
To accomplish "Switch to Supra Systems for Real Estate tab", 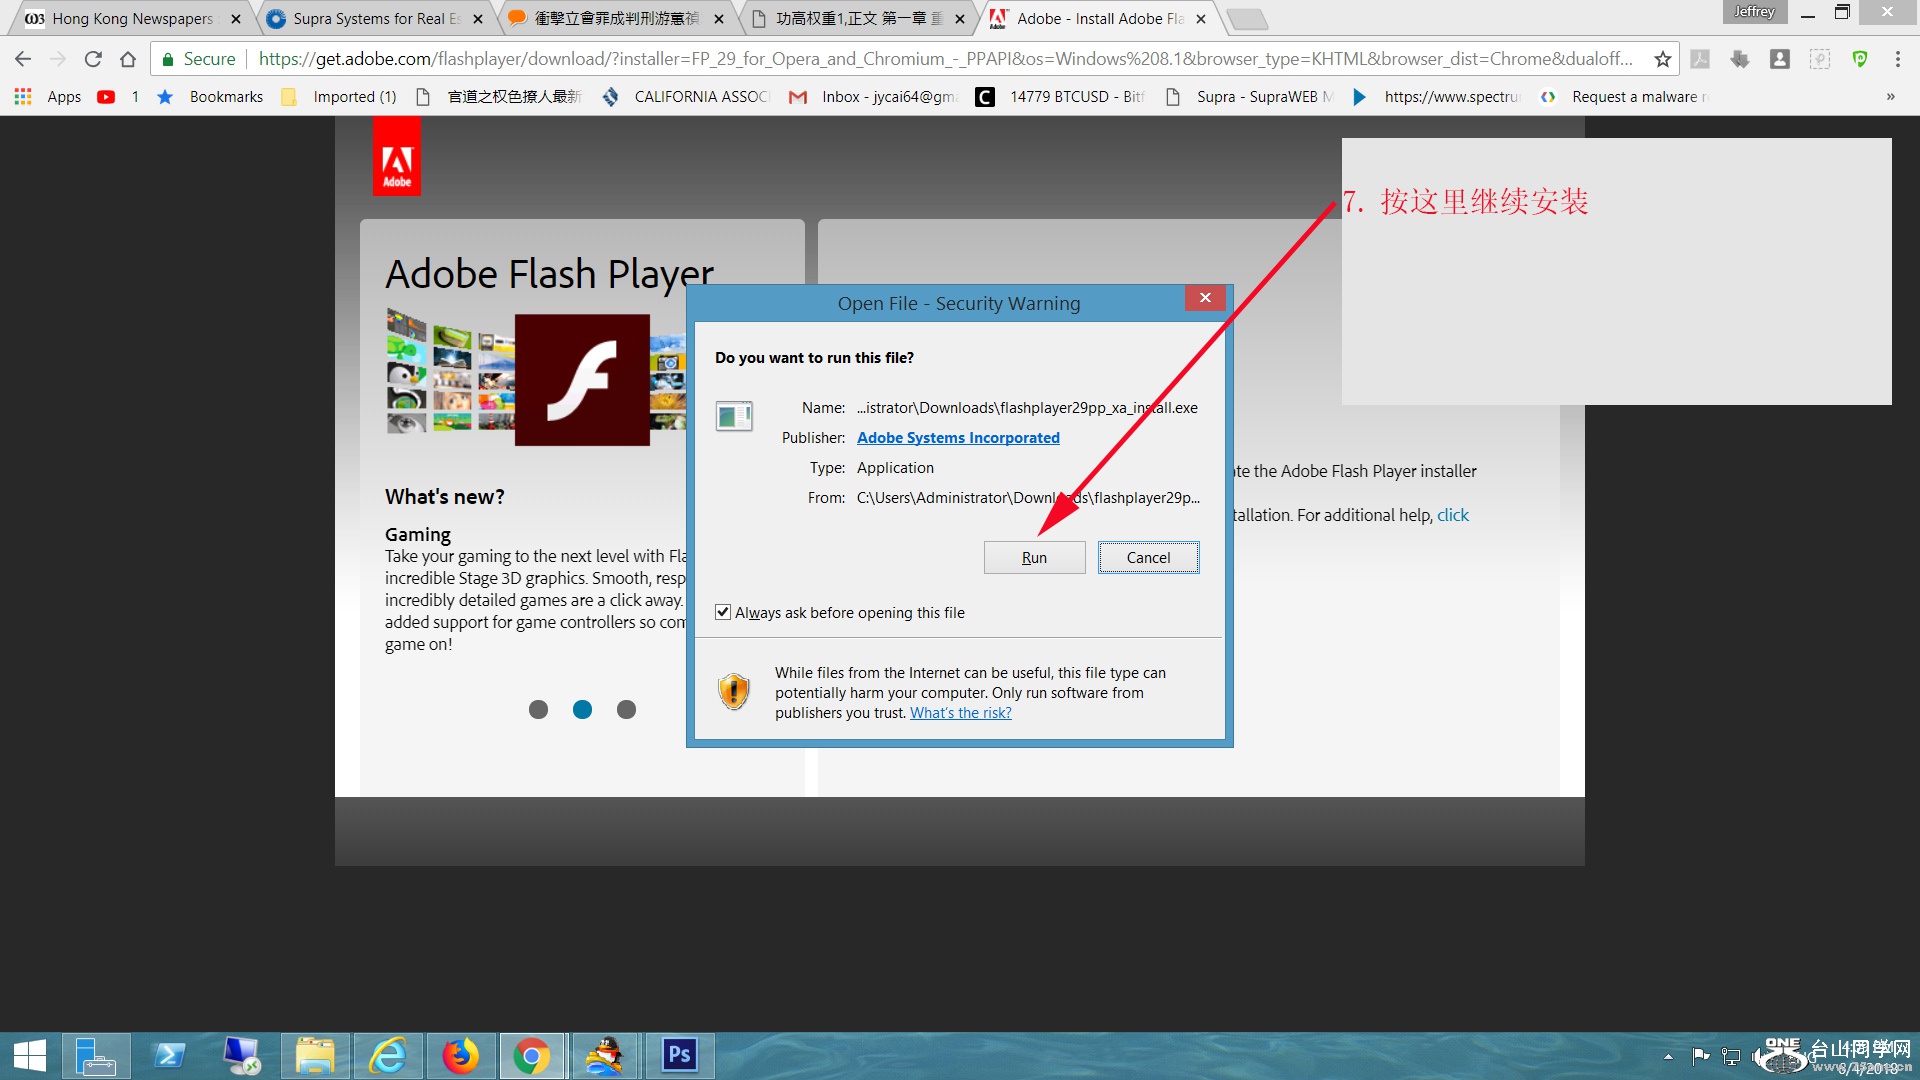I will [375, 18].
